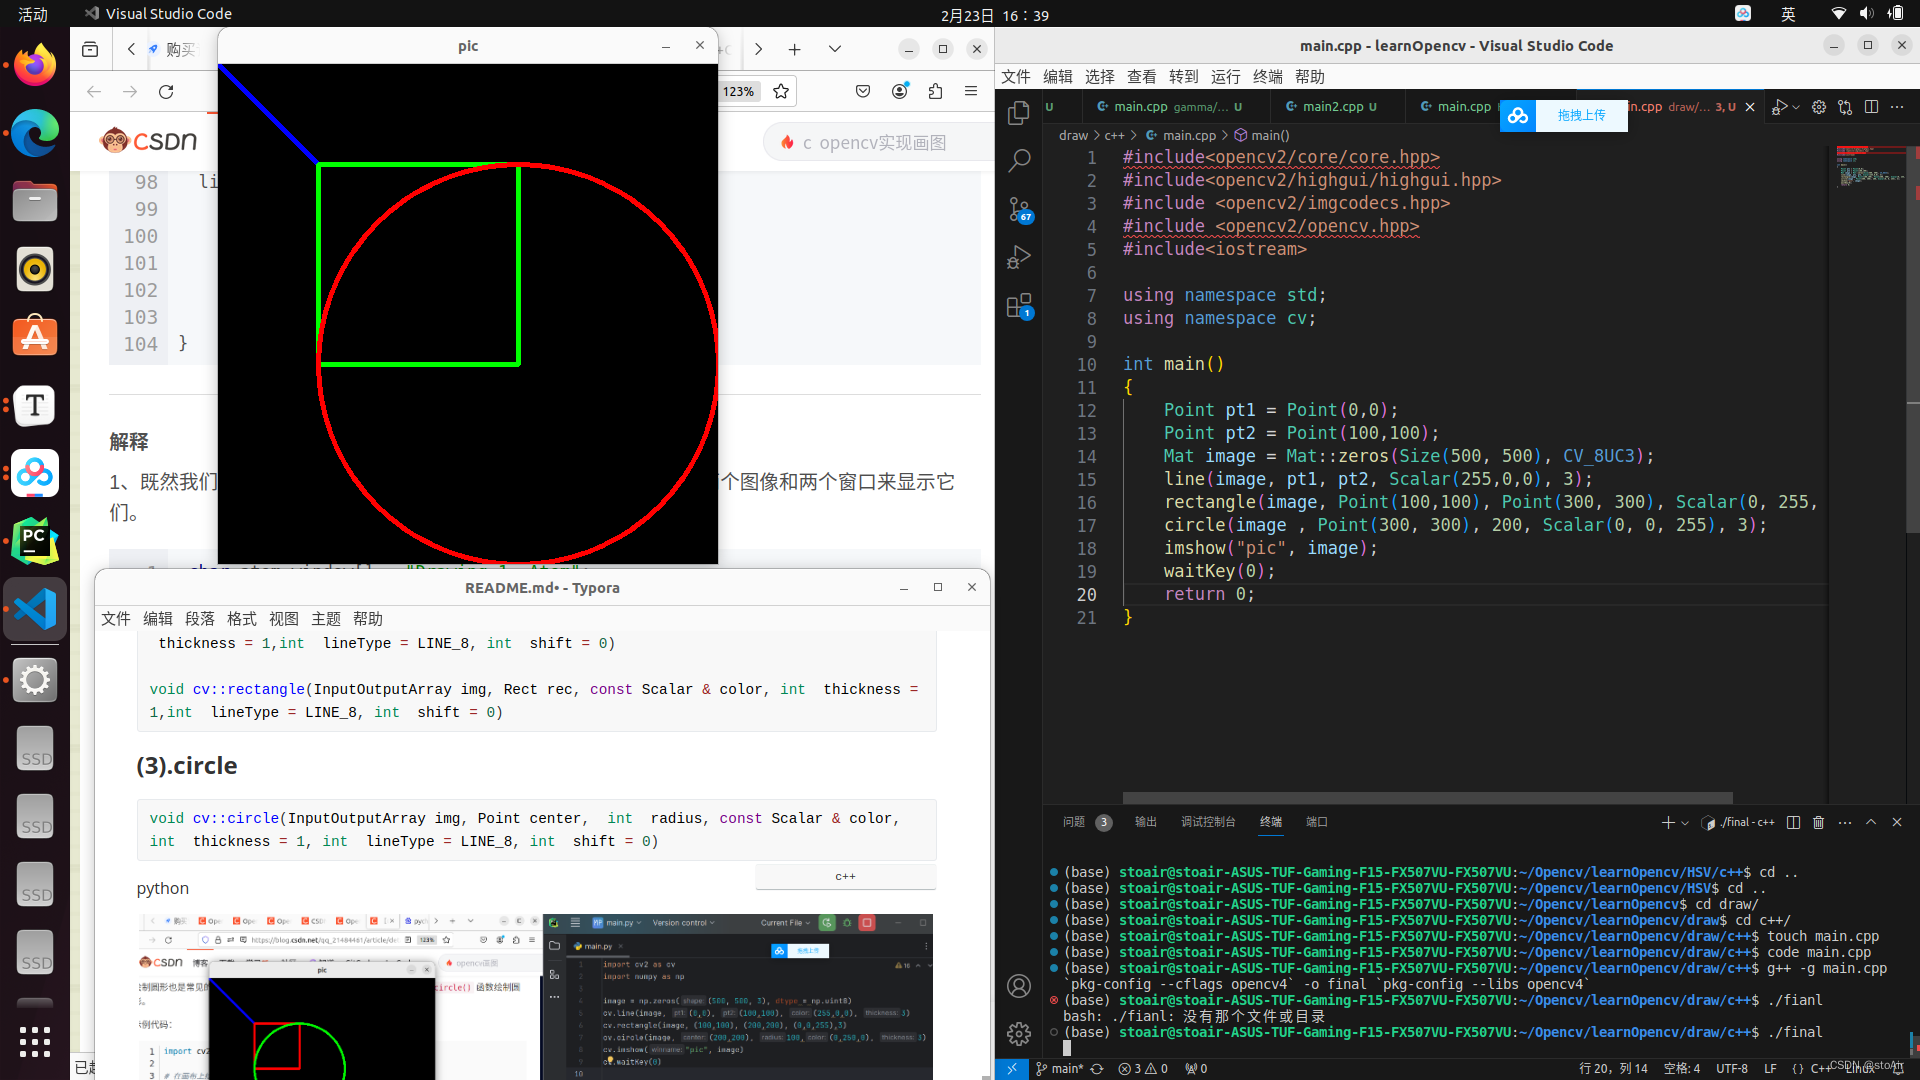
Task: Open VS Code 终端 menu
Action: (x=1267, y=77)
